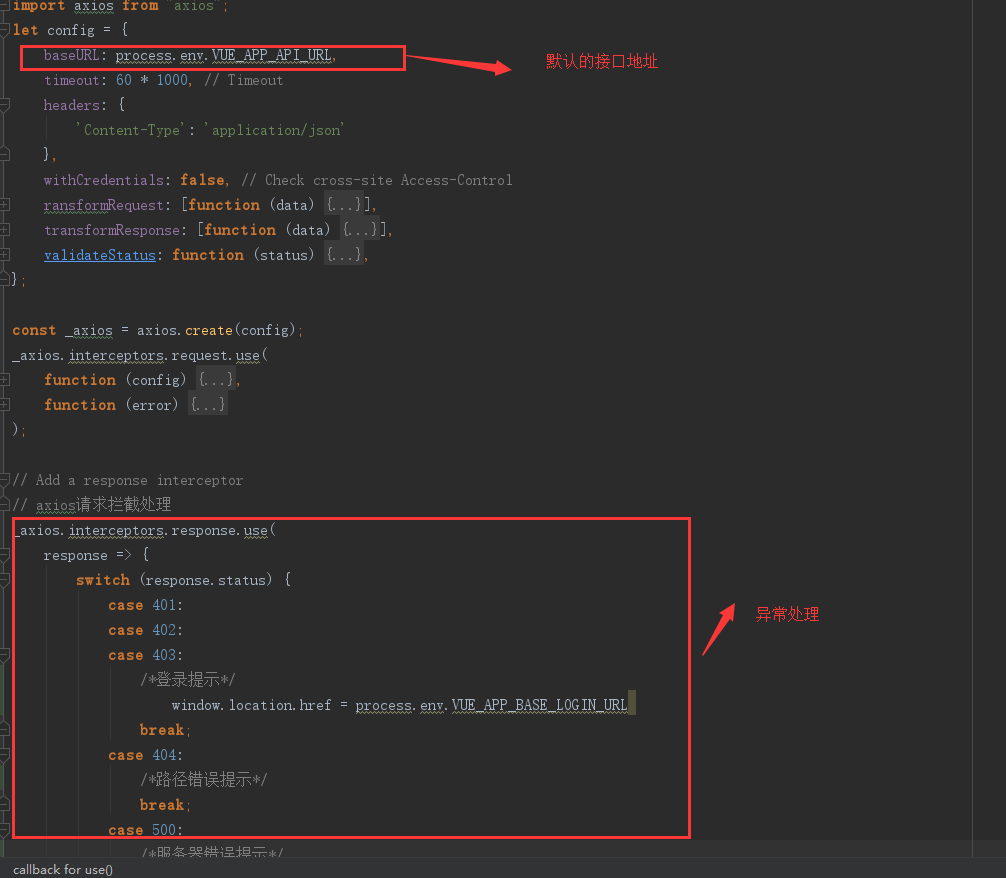Collapse the 'let config = {' fold marker
Viewport: 1006px width, 878px height.
point(4,30)
